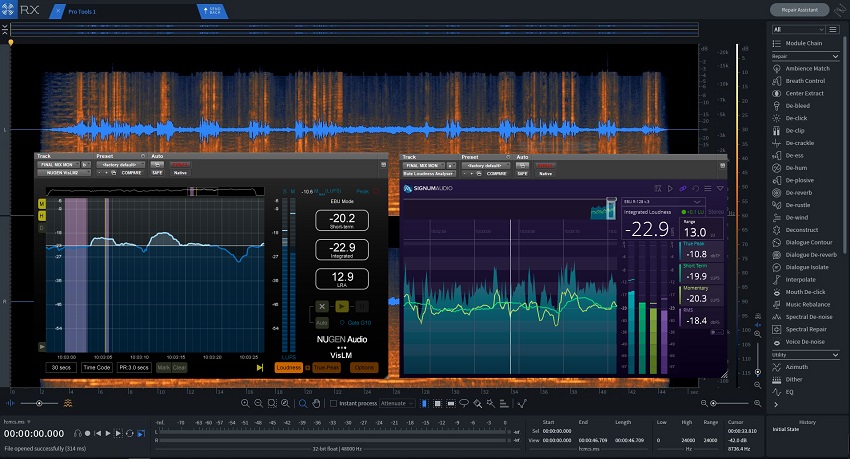Select the lasso selection tool
Viewport: 850px width, 459px height.
coord(464,403)
